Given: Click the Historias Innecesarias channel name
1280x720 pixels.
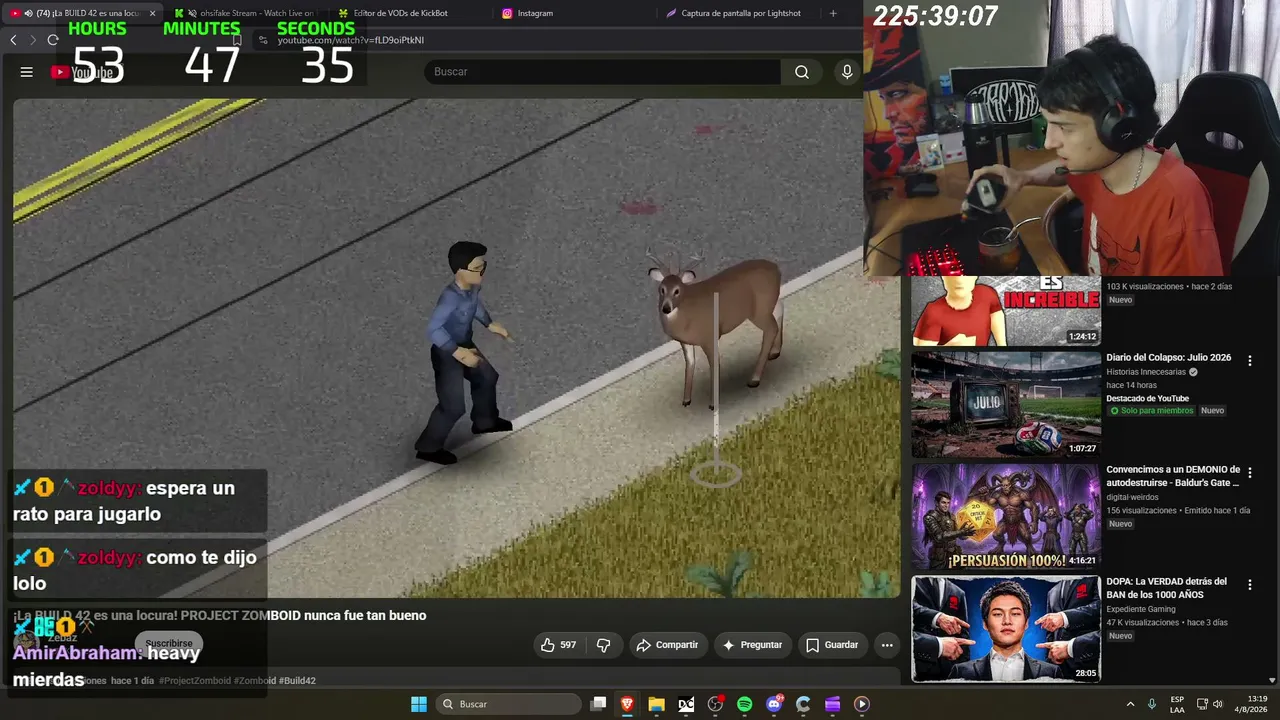Looking at the screenshot, I should pyautogui.click(x=1146, y=372).
